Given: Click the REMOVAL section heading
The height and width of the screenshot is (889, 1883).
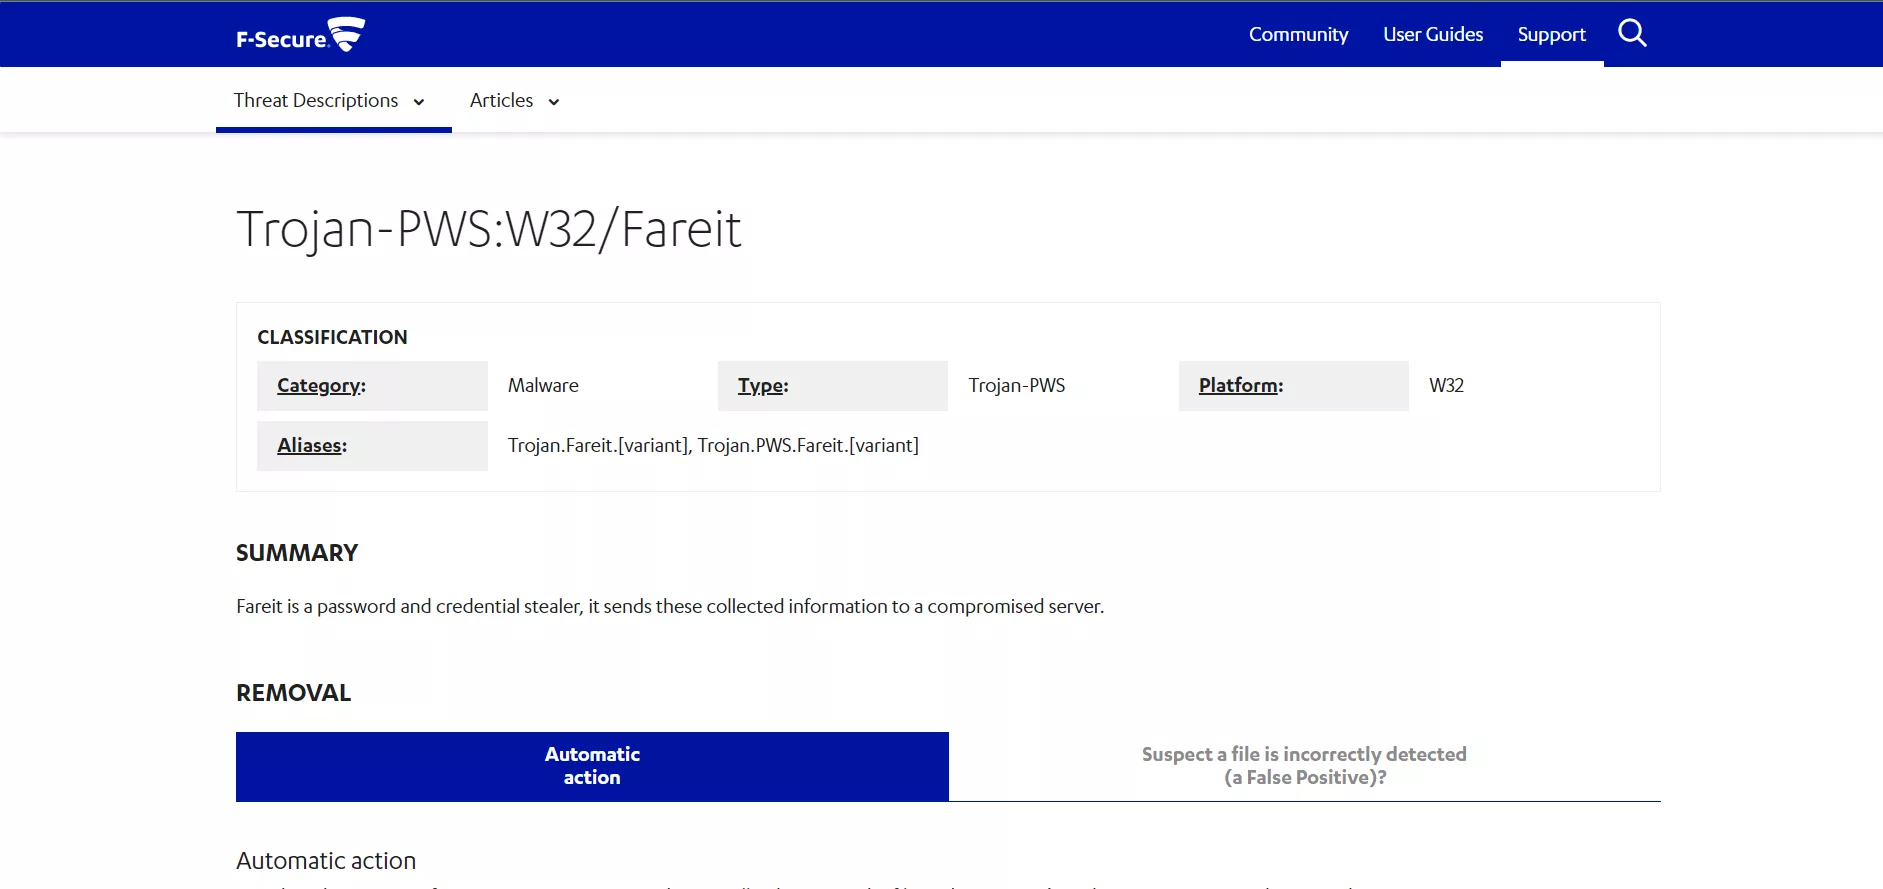Looking at the screenshot, I should coord(293,693).
